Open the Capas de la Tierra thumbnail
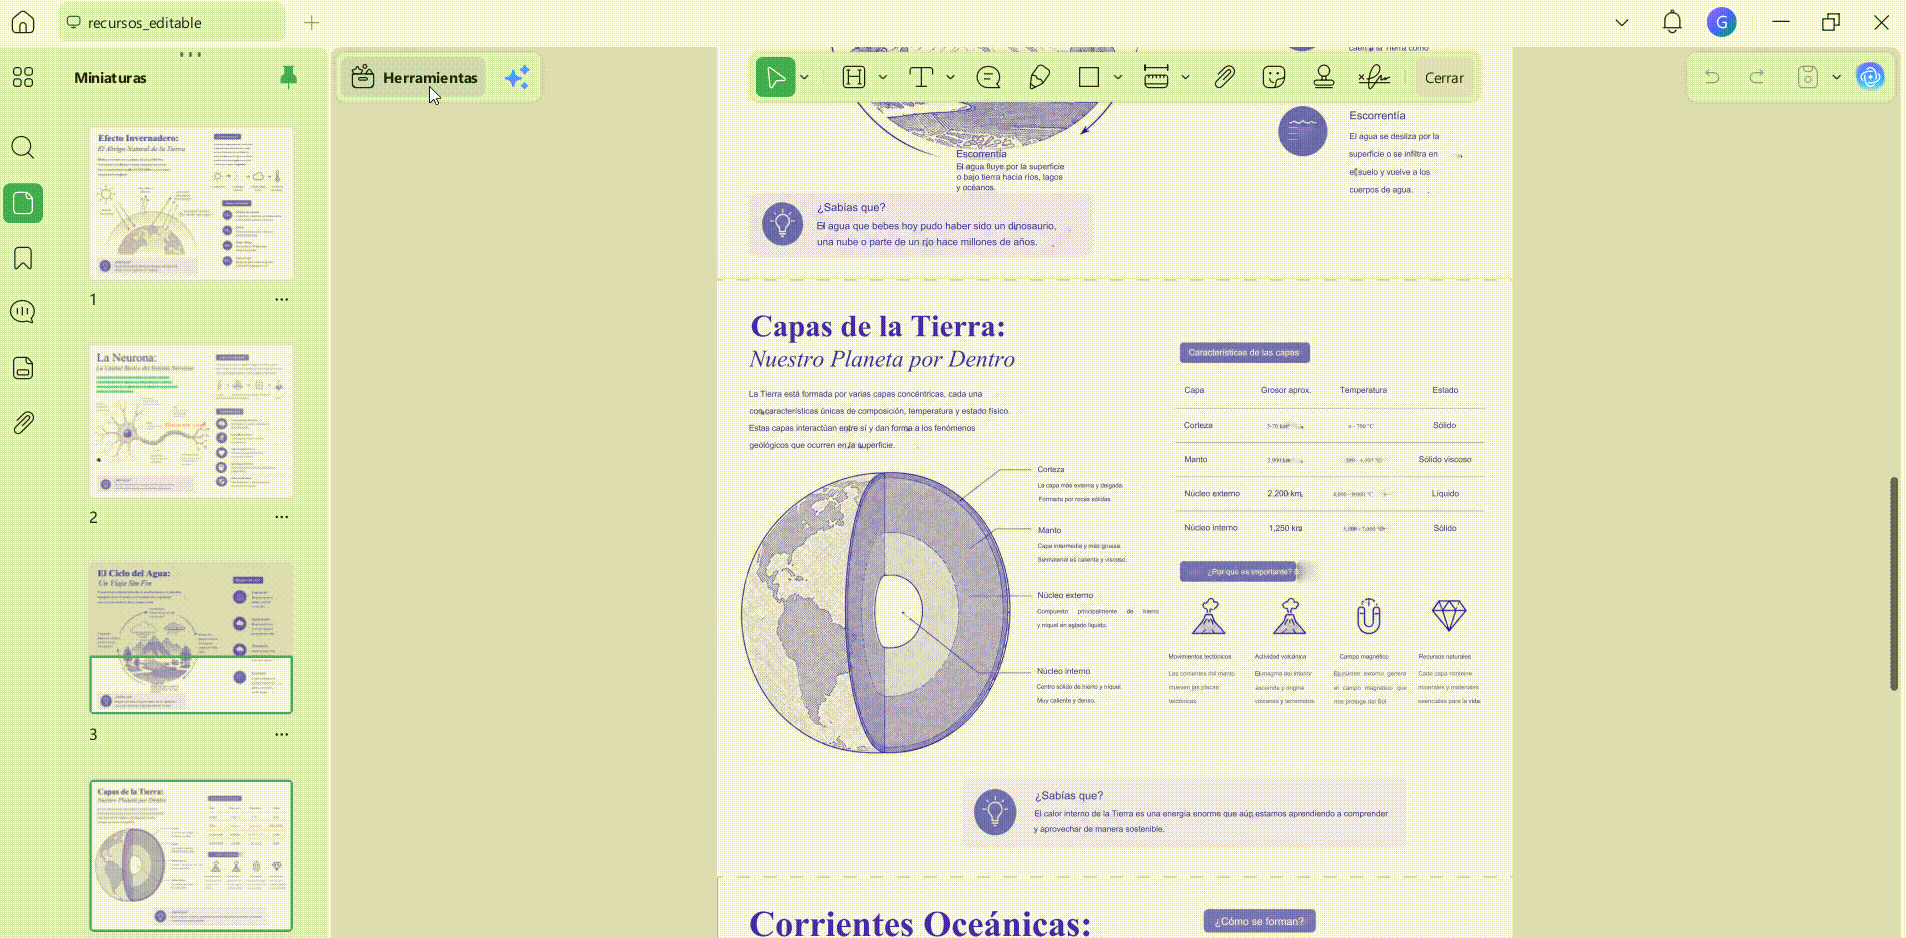1906x938 pixels. (191, 856)
